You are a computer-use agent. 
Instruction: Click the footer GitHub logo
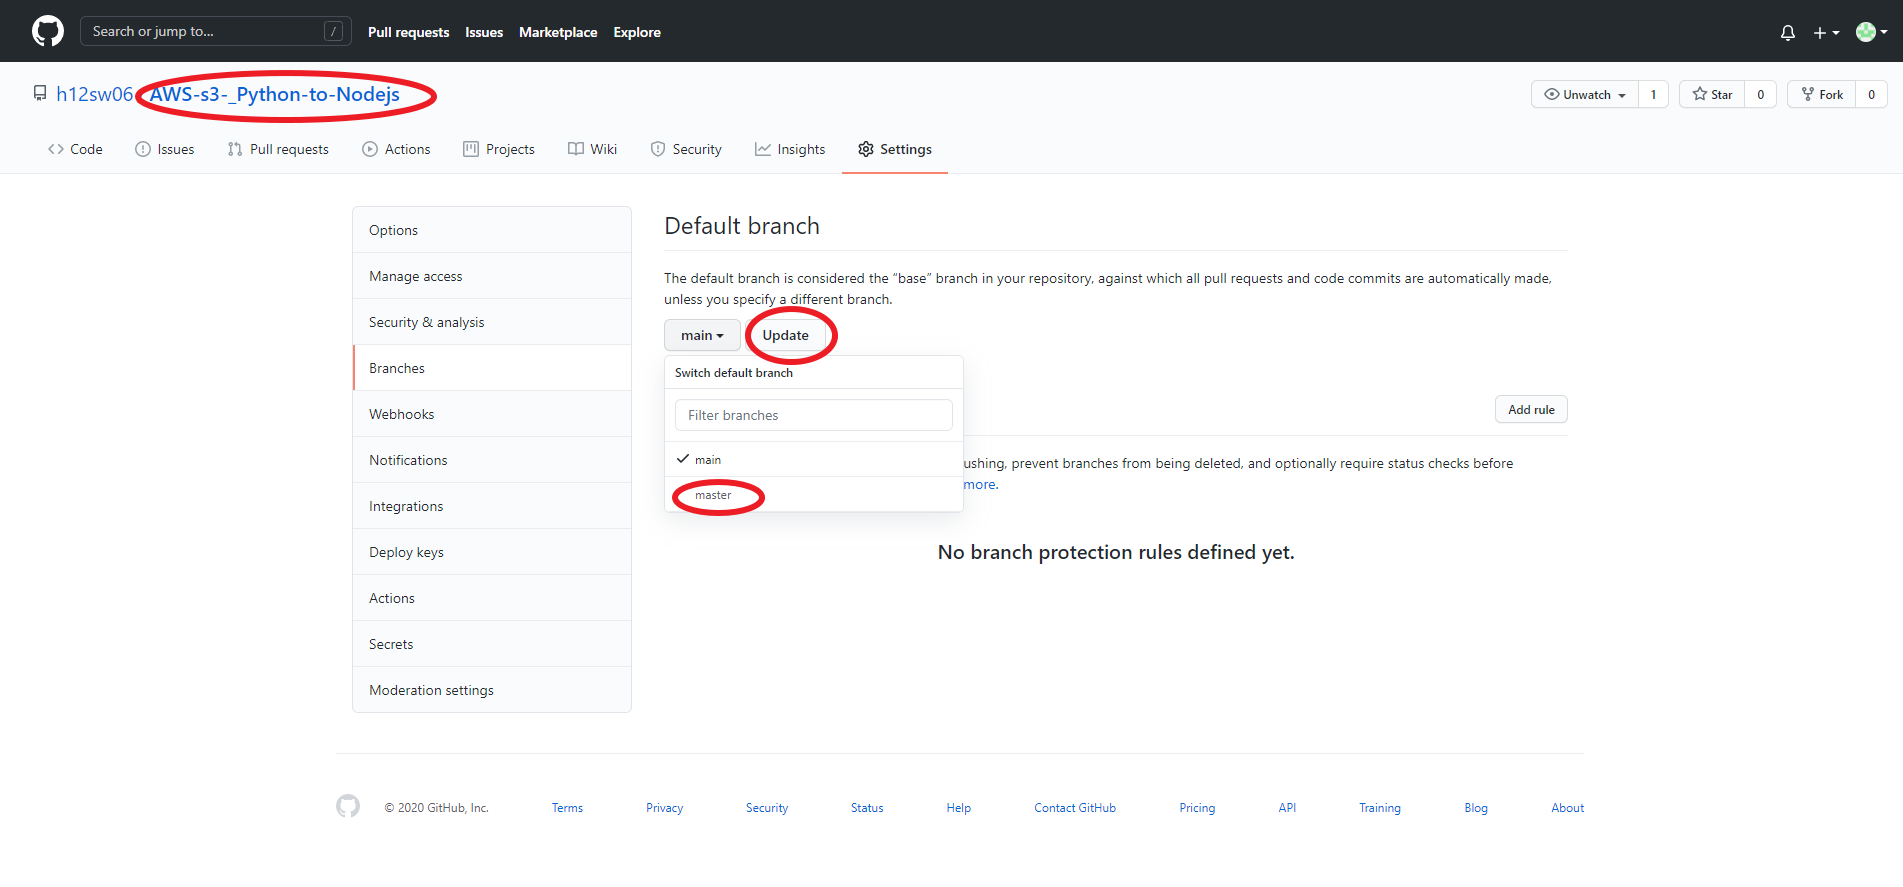click(348, 806)
